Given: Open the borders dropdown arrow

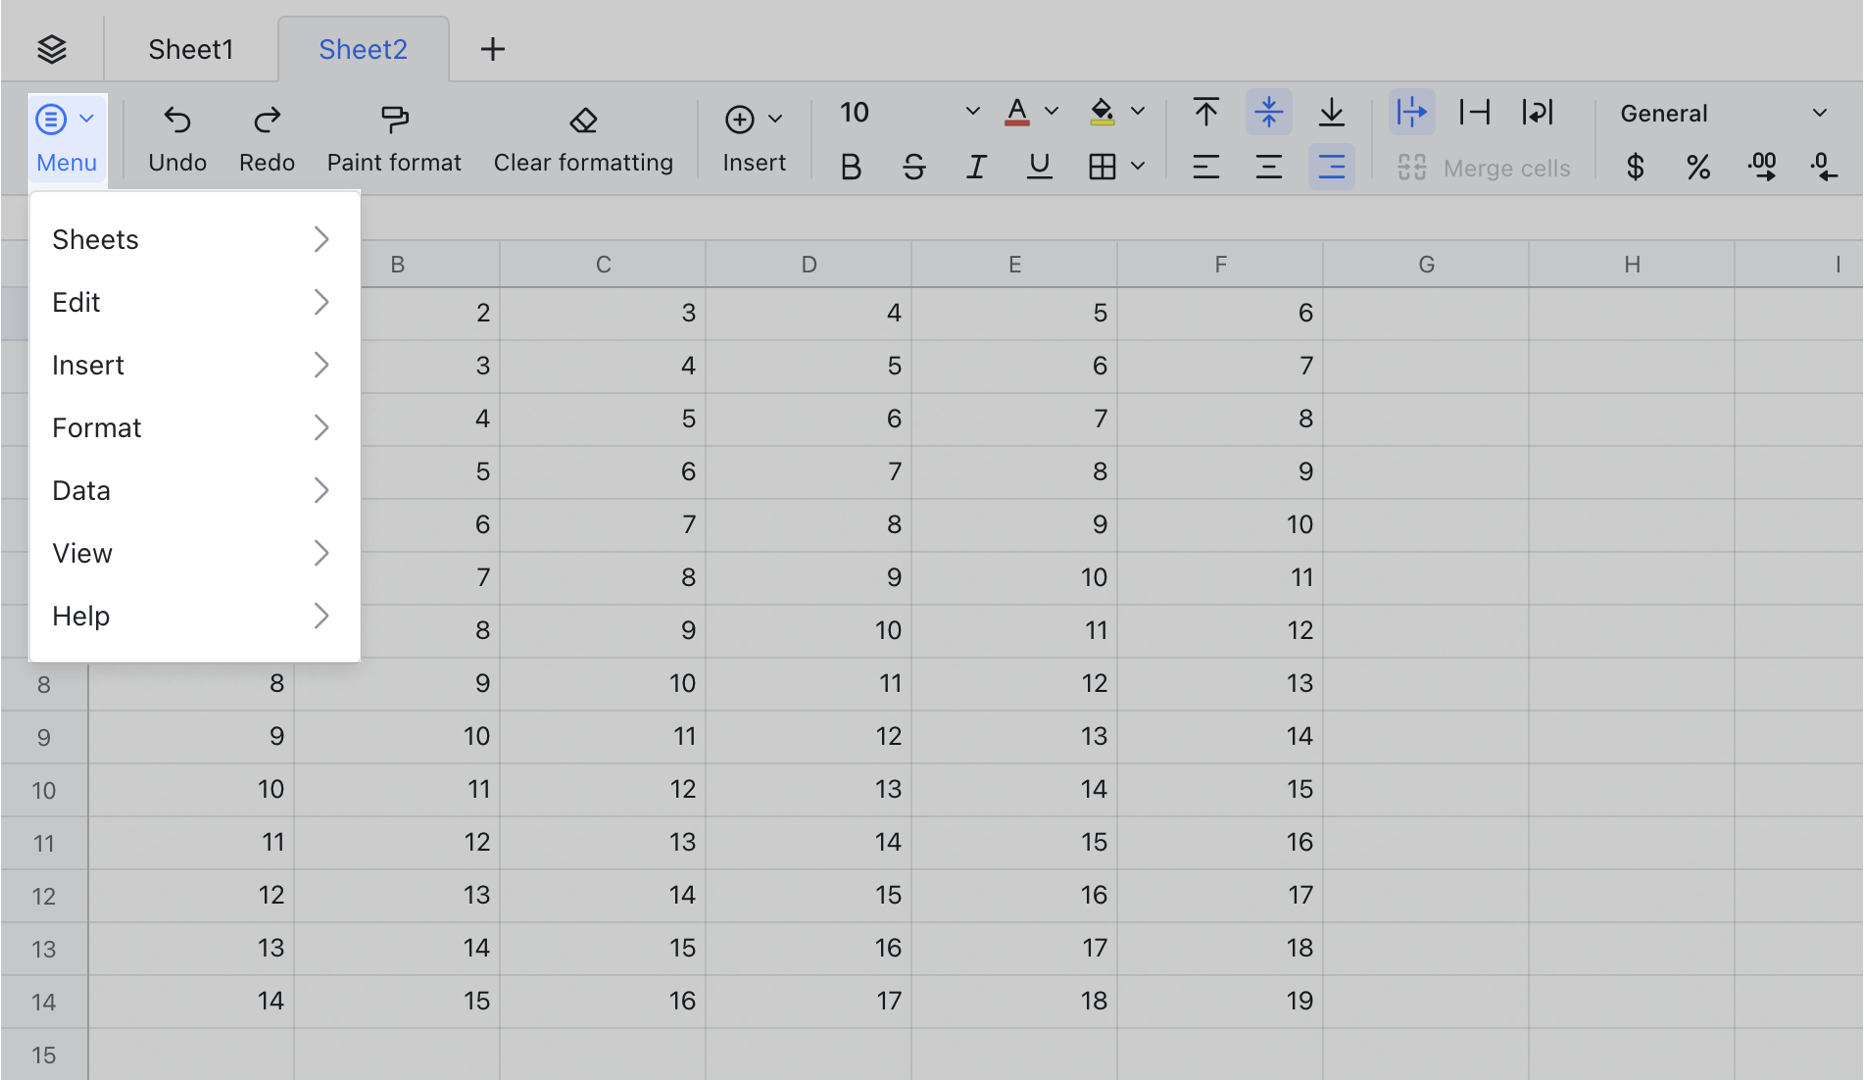Looking at the screenshot, I should (1138, 167).
